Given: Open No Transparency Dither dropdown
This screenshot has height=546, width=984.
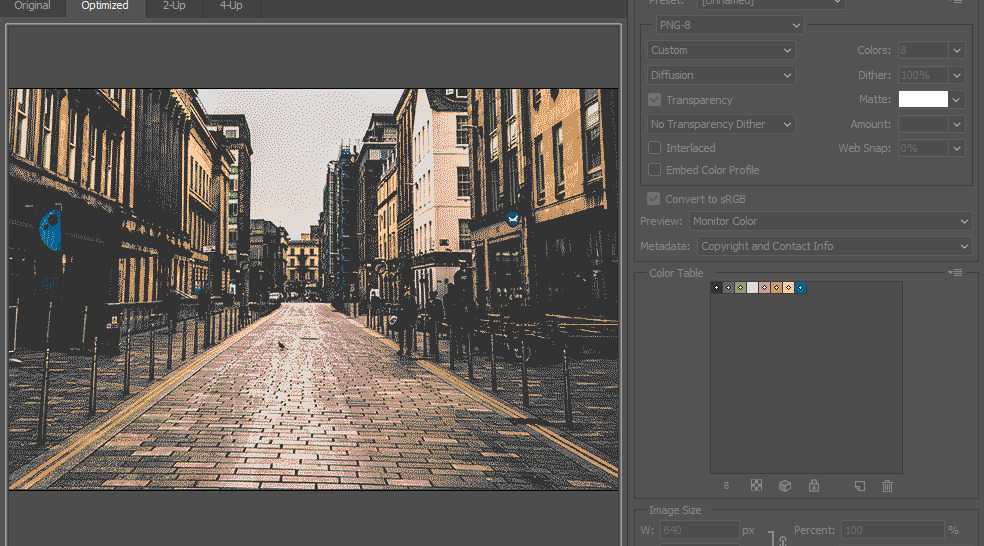Looking at the screenshot, I should pos(721,124).
